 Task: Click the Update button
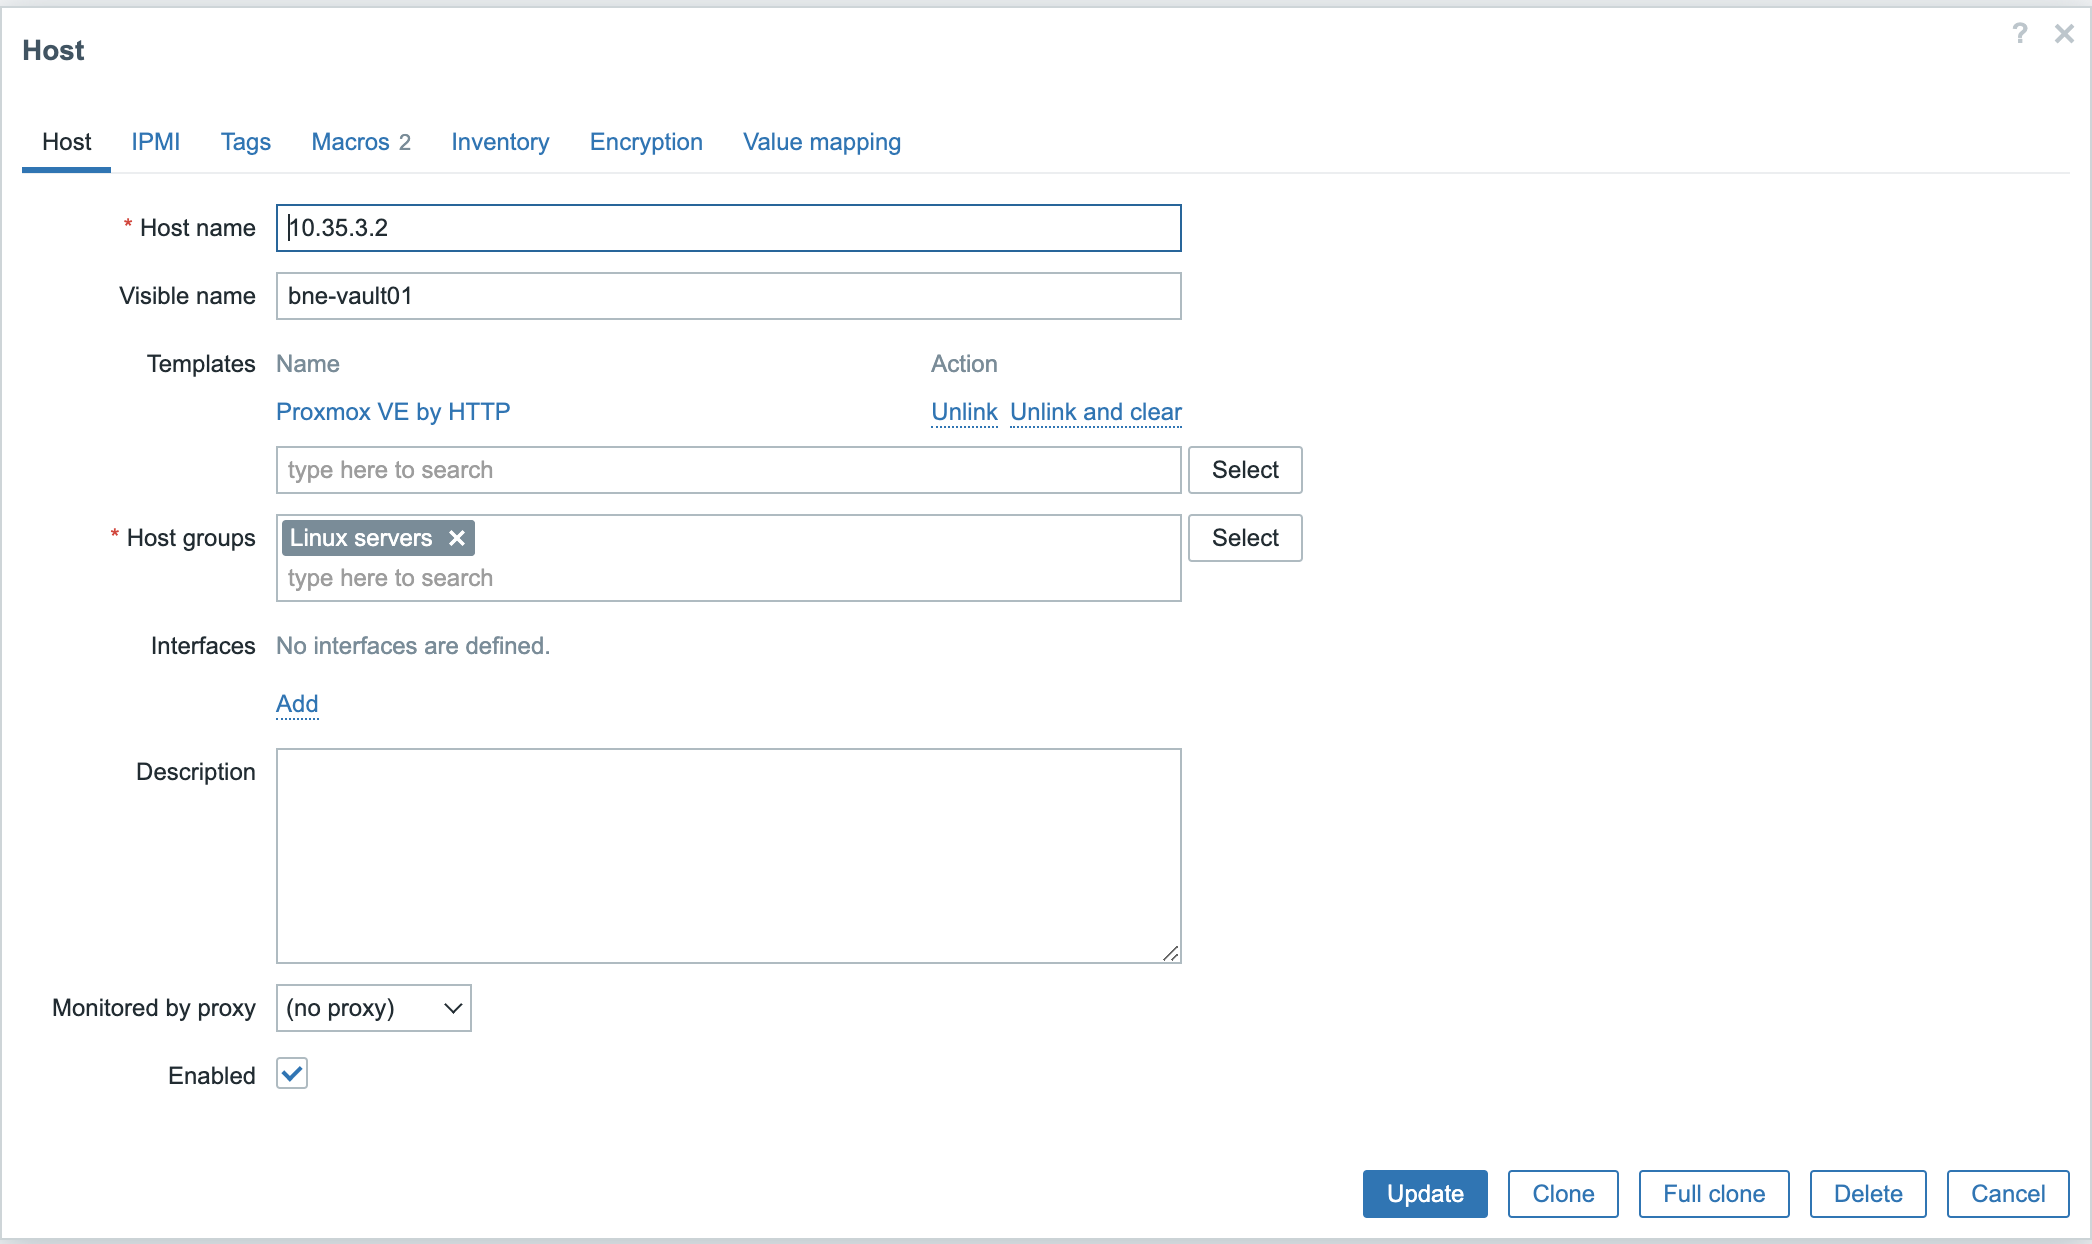1424,1194
